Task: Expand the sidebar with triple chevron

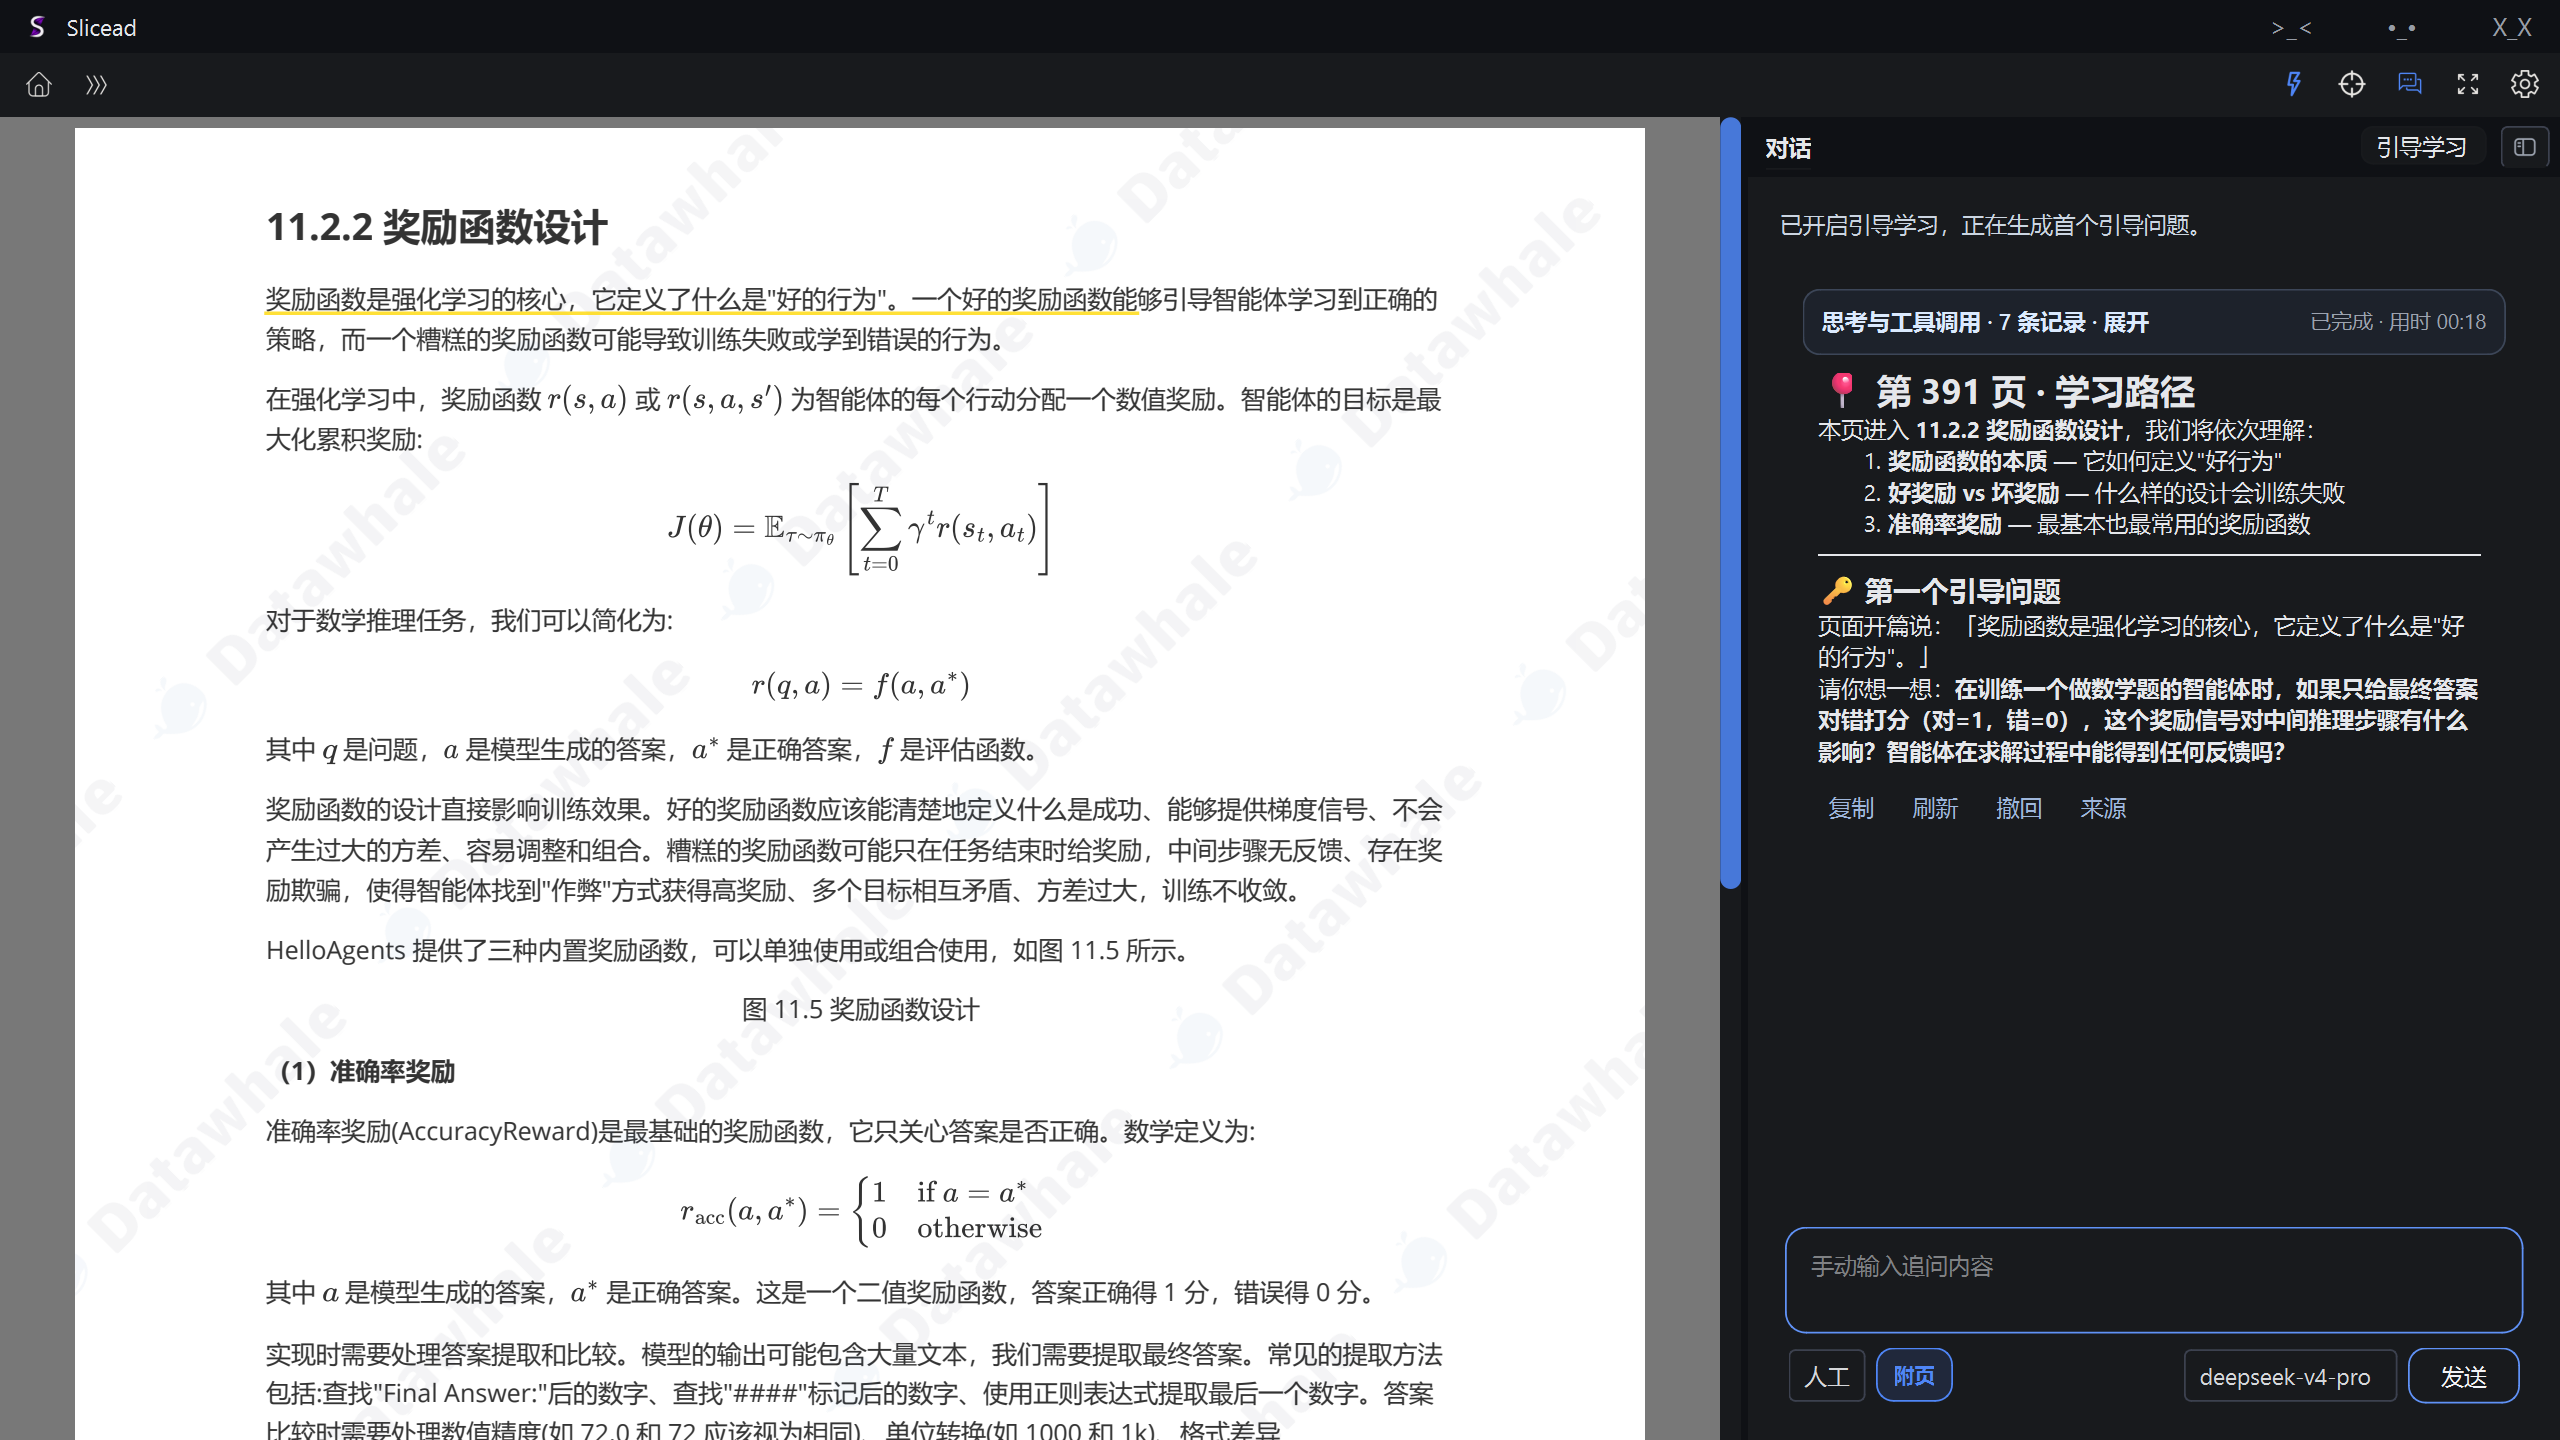Action: [96, 85]
